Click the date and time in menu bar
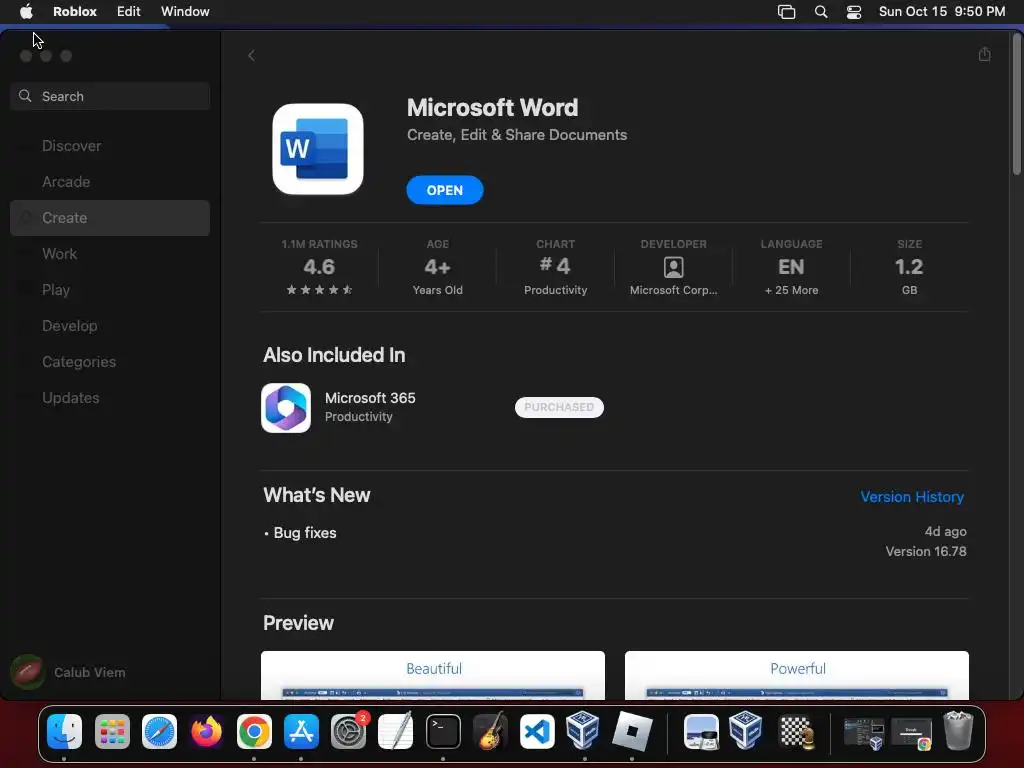Screen dimensions: 1024x768 click(942, 12)
